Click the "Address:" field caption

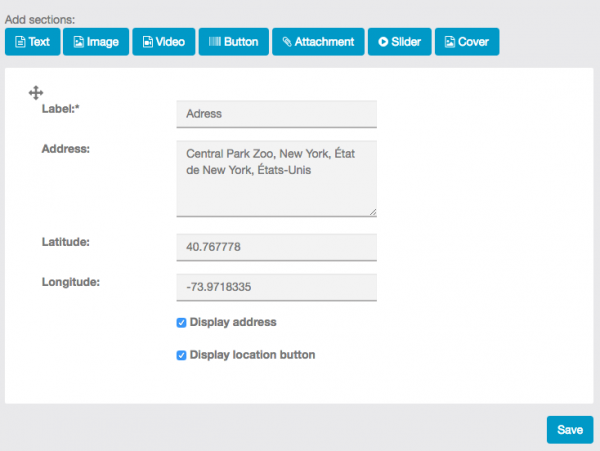[66, 150]
